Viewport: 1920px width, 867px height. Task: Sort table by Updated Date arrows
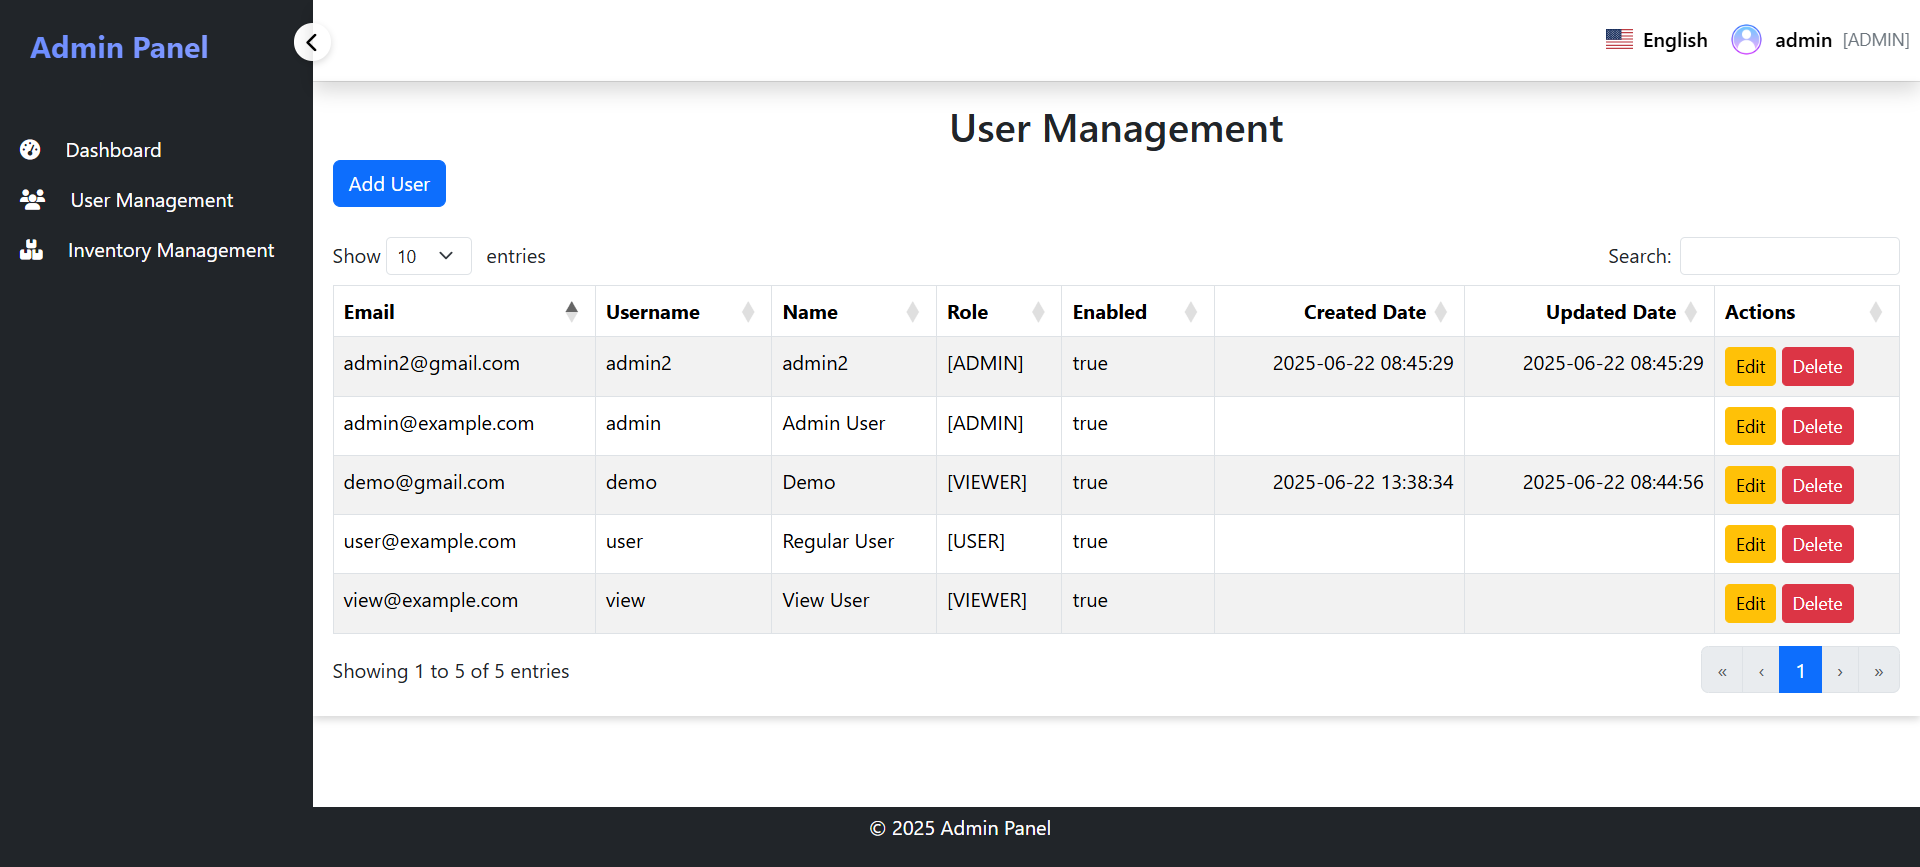click(x=1691, y=312)
